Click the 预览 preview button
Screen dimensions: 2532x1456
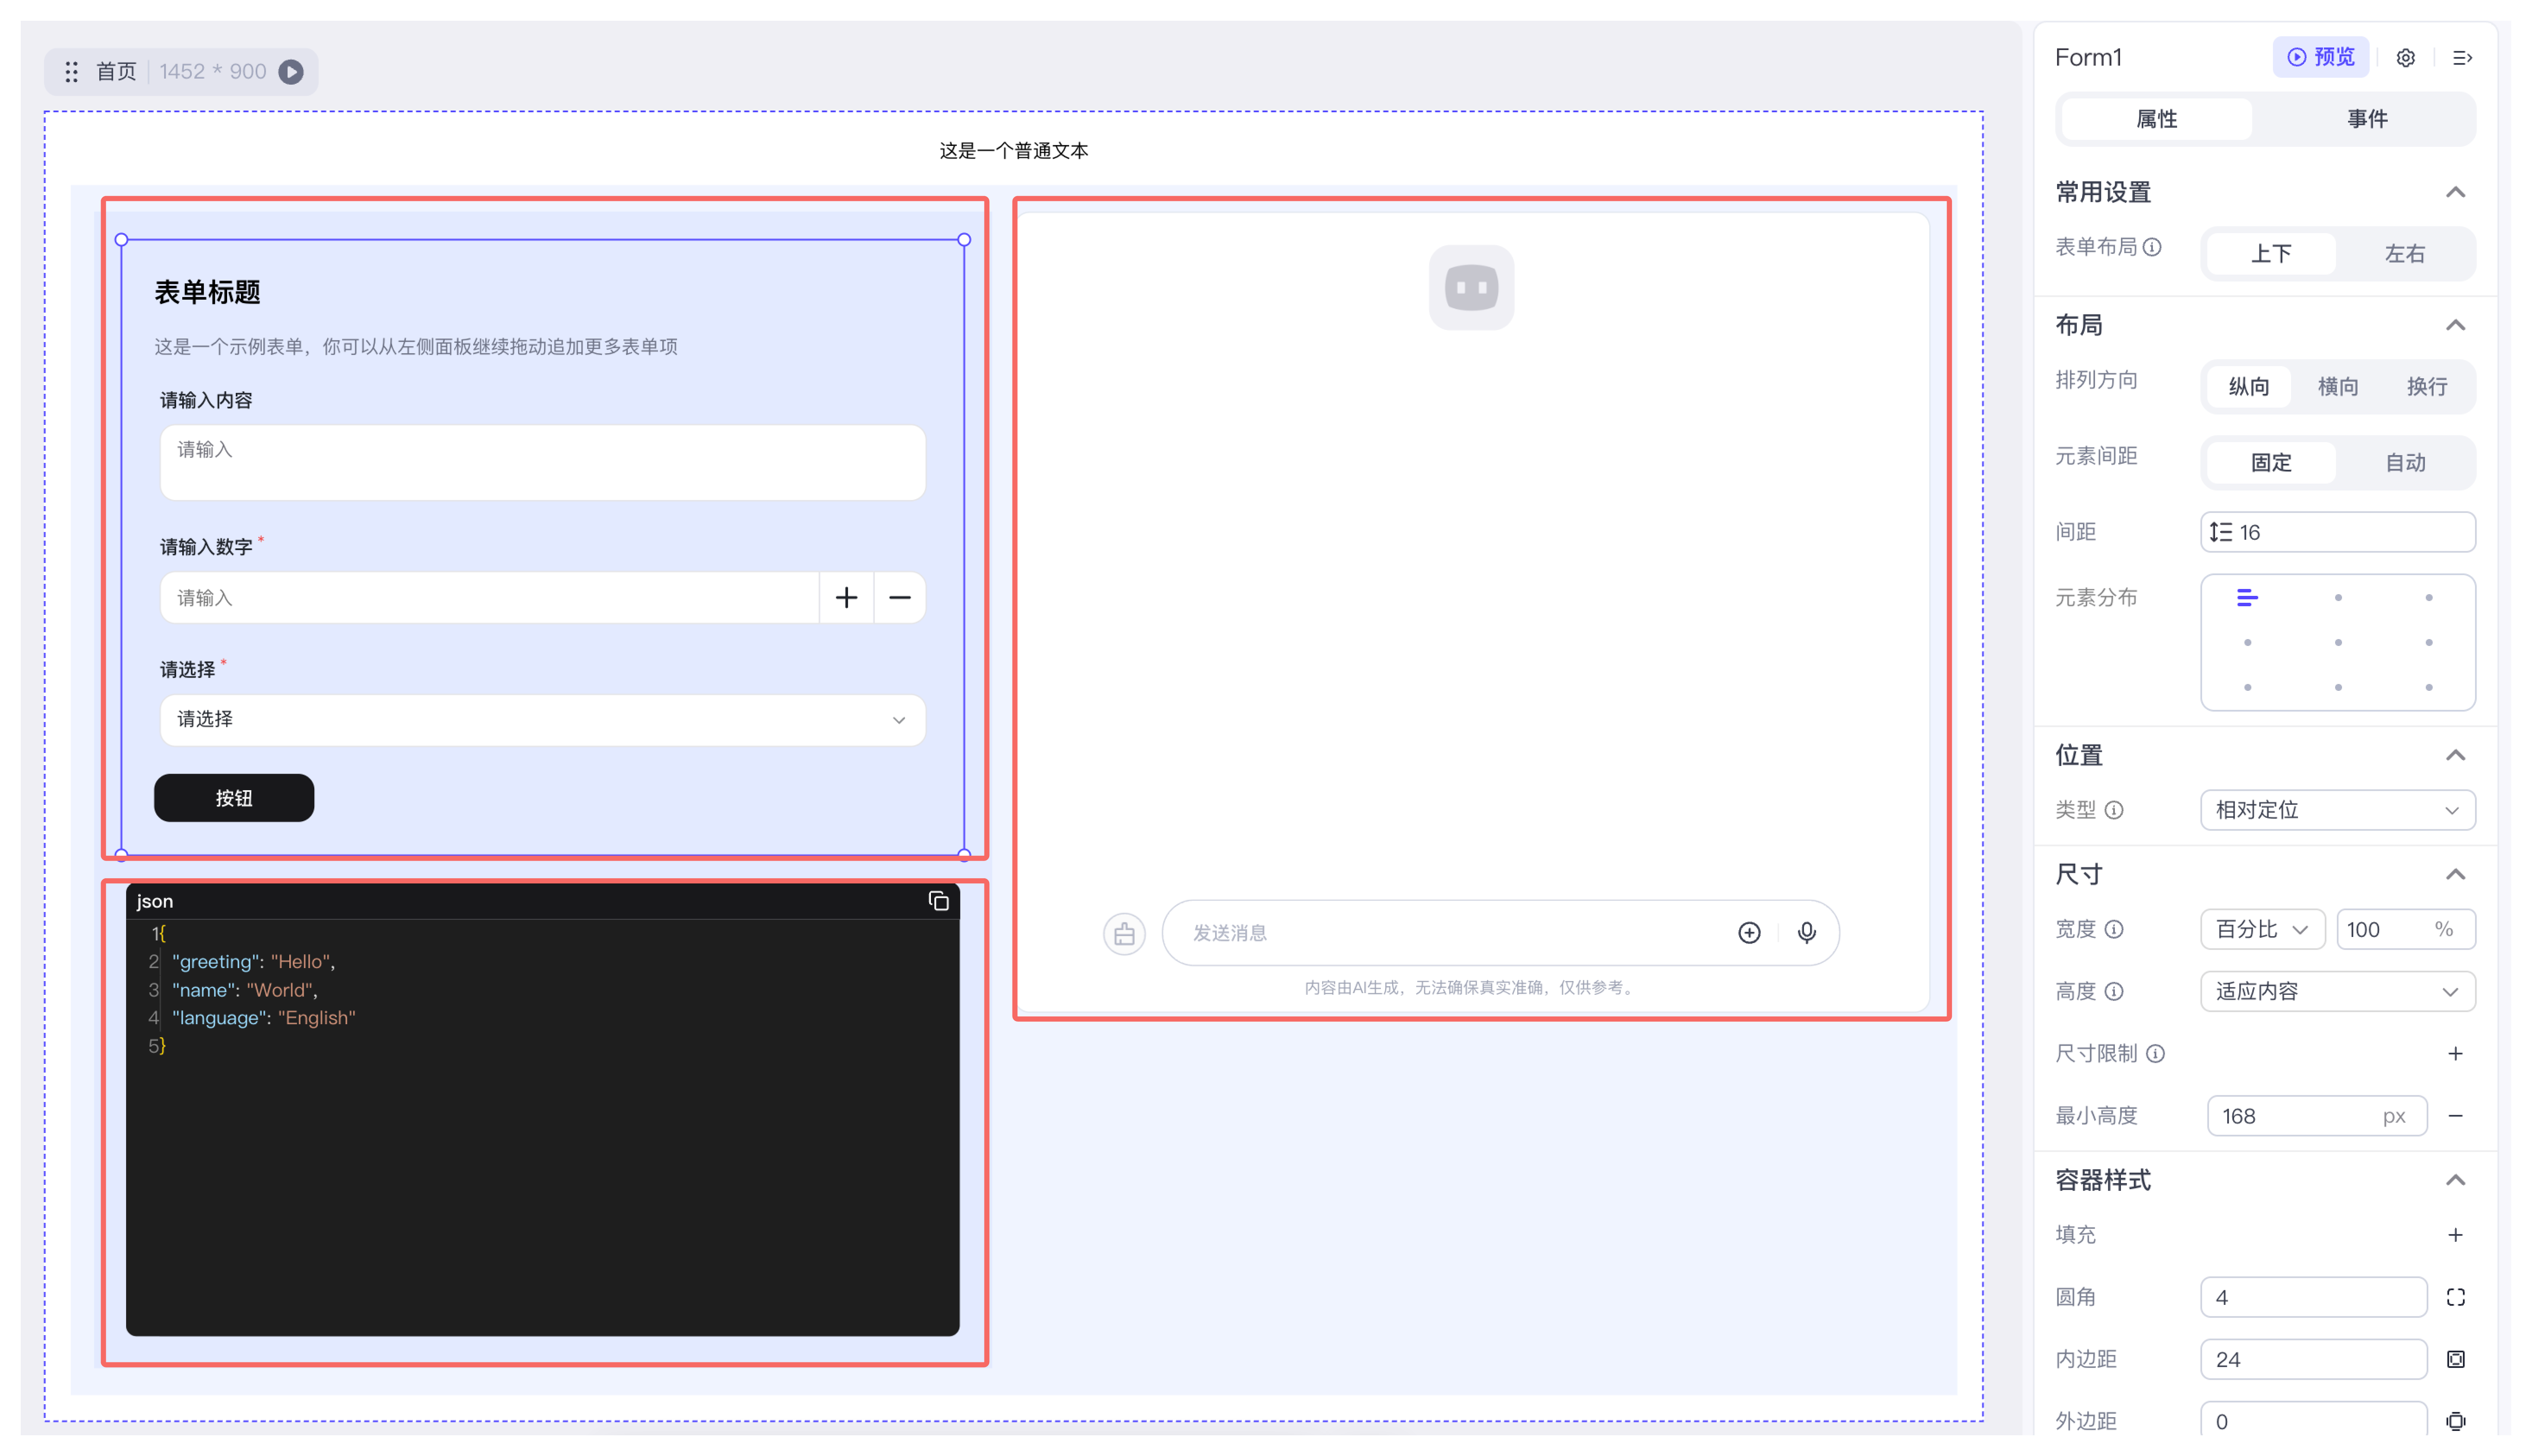click(x=2320, y=58)
